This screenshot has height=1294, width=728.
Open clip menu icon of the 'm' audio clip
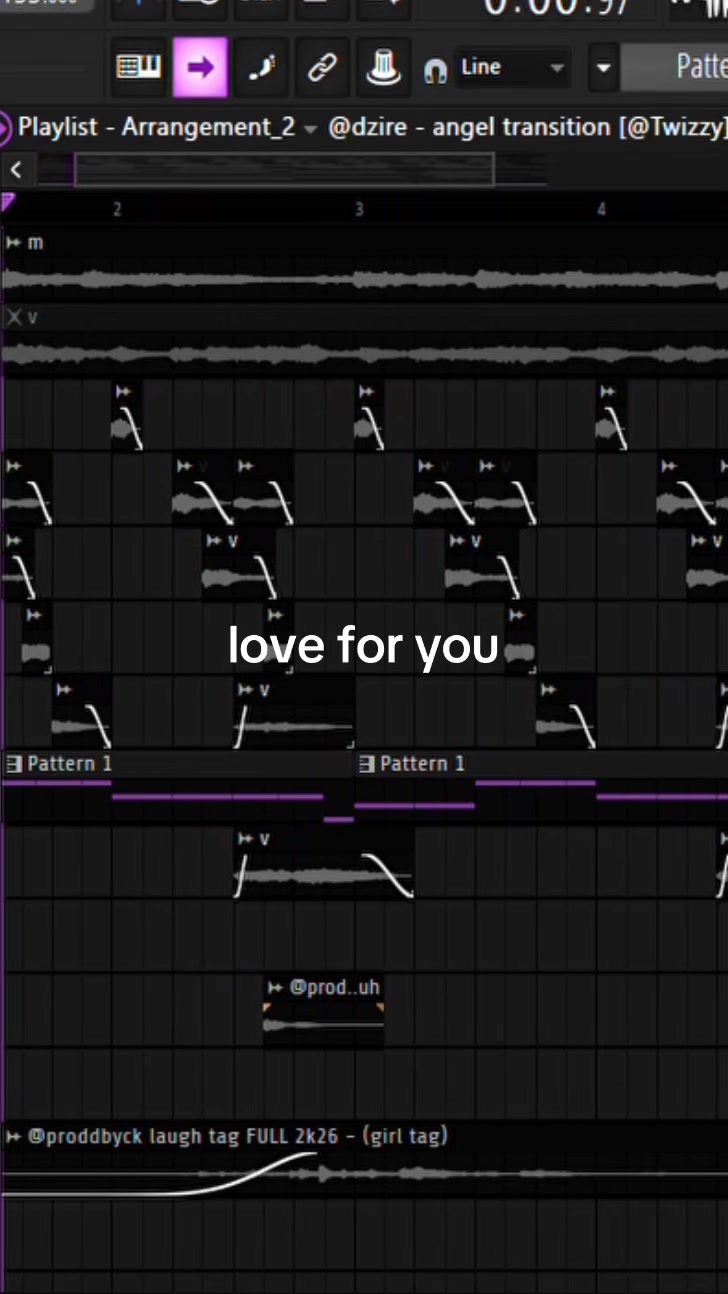[13, 243]
